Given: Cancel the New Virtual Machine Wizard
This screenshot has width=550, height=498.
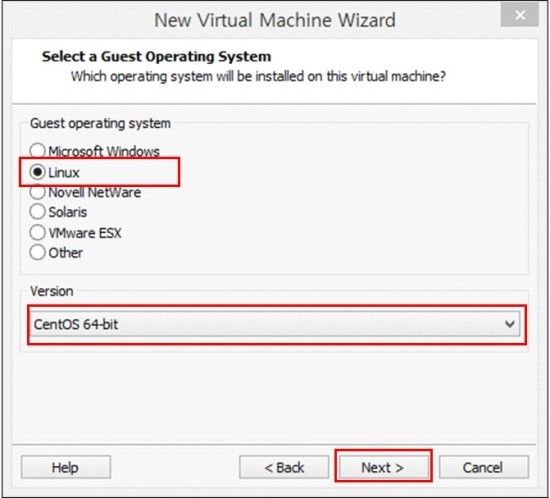Looking at the screenshot, I should point(483,467).
